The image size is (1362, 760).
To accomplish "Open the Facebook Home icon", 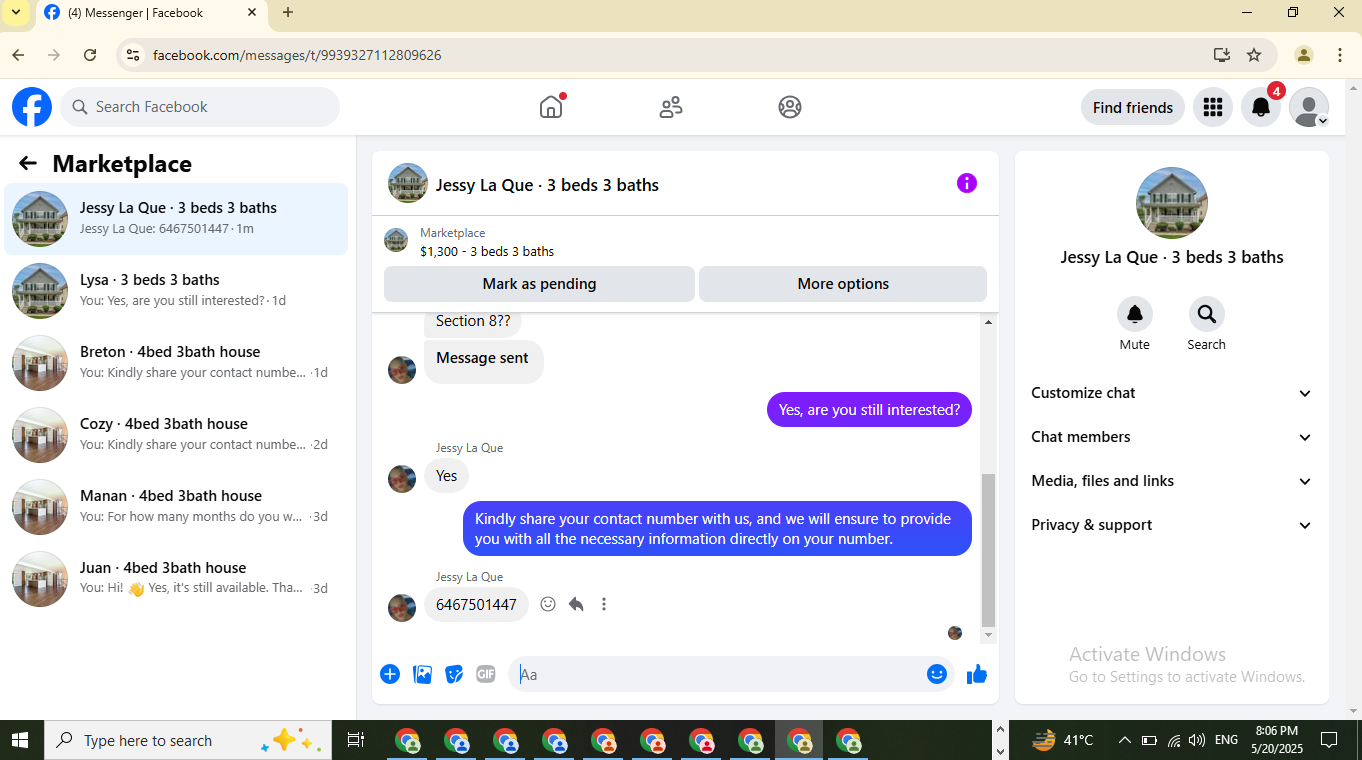I will [x=551, y=107].
